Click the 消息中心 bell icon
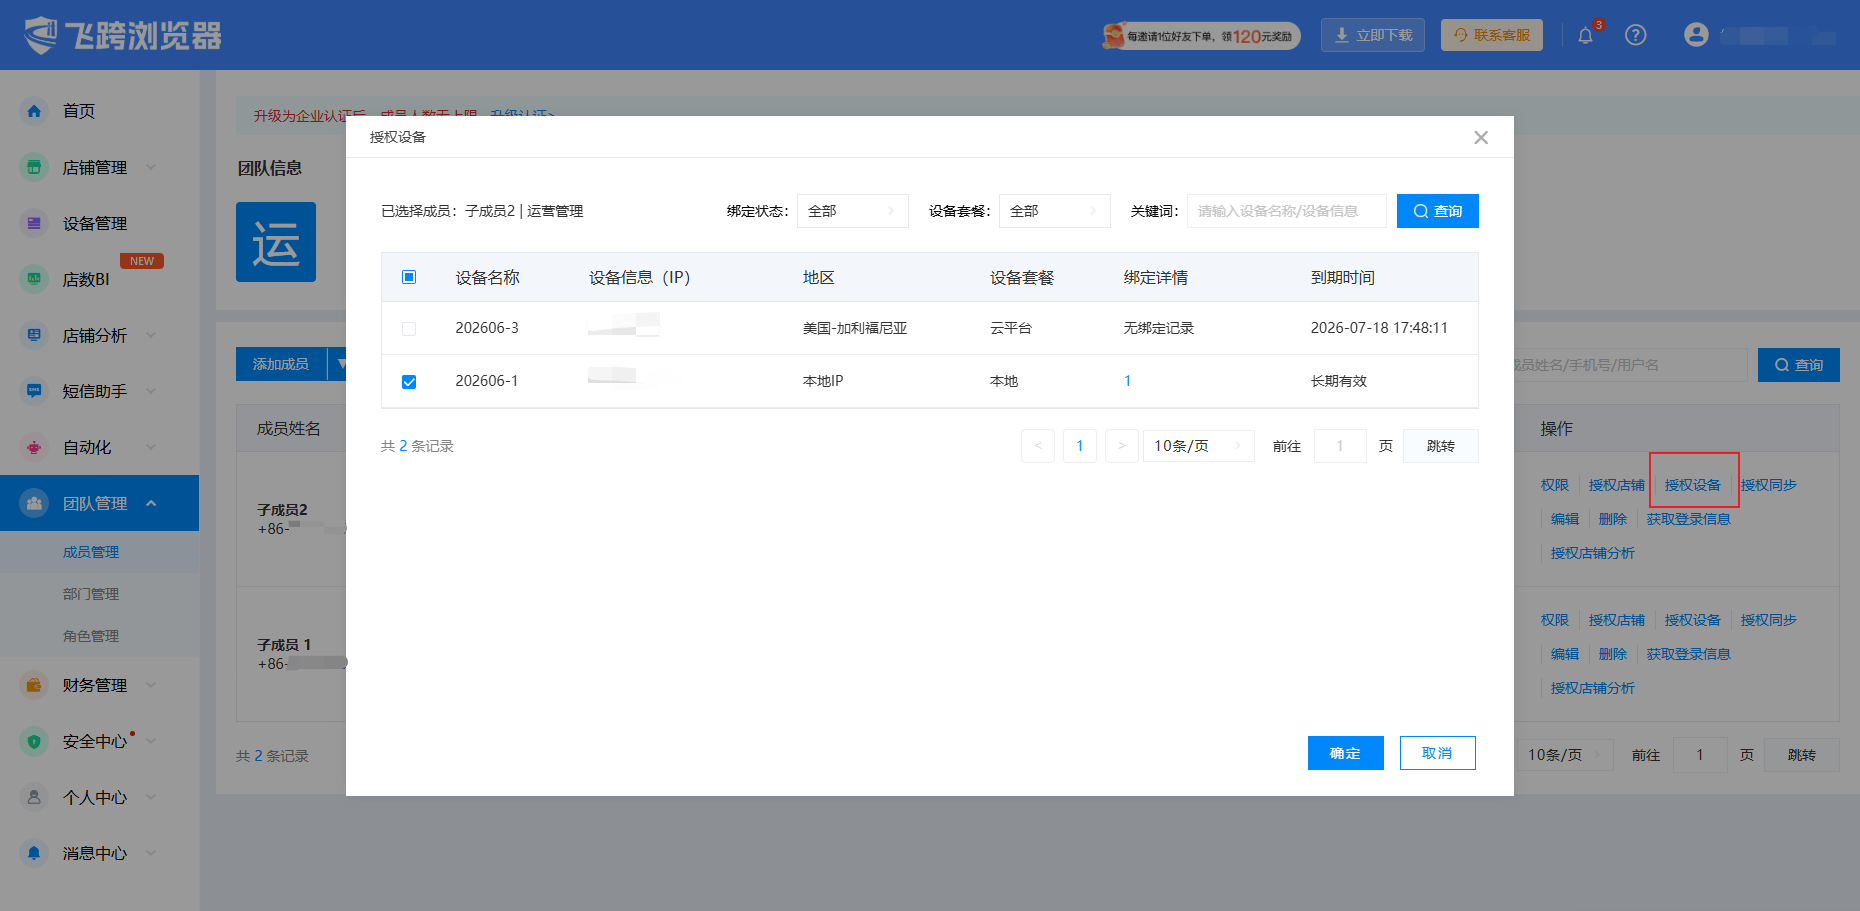The width and height of the screenshot is (1860, 911). tap(34, 853)
